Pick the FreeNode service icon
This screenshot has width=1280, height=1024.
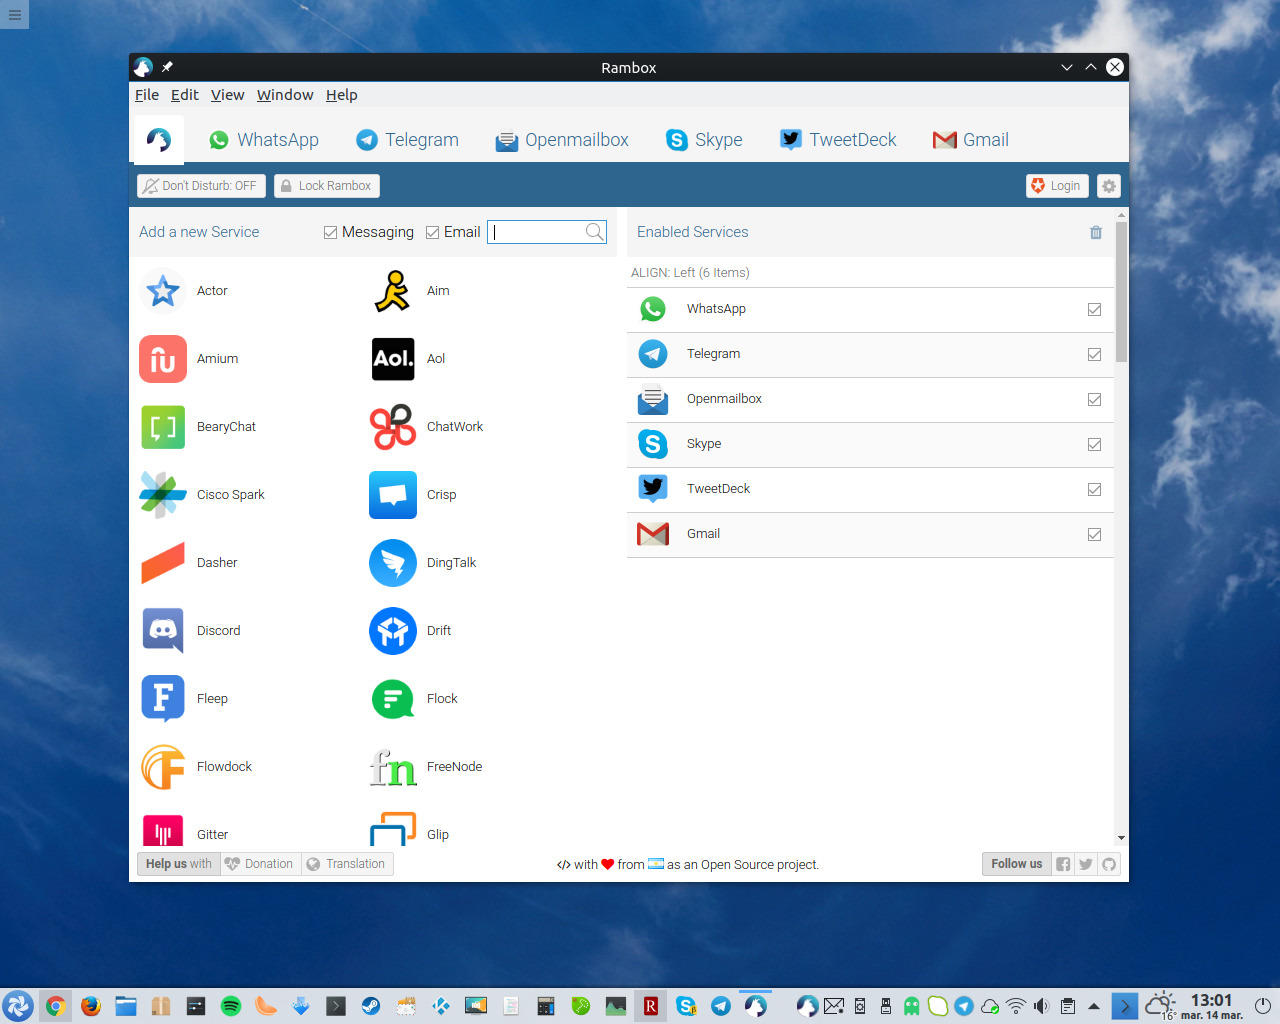(x=393, y=767)
